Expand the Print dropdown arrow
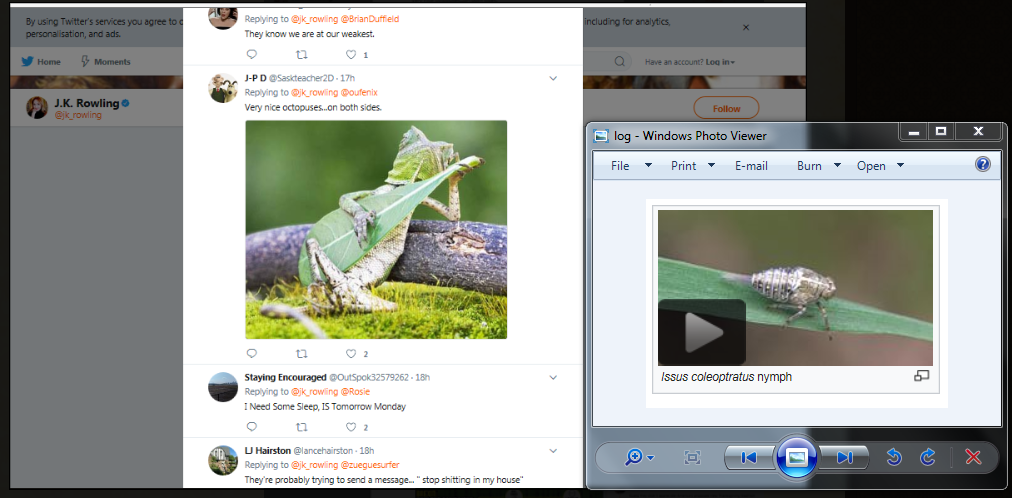 click(x=711, y=165)
